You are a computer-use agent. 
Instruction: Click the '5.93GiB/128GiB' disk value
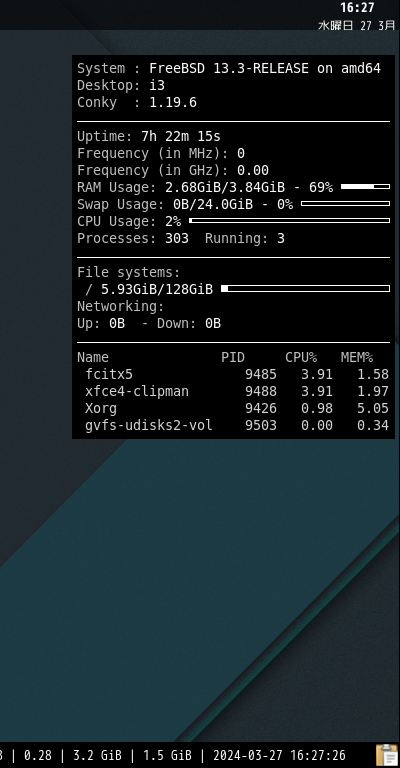coord(157,289)
